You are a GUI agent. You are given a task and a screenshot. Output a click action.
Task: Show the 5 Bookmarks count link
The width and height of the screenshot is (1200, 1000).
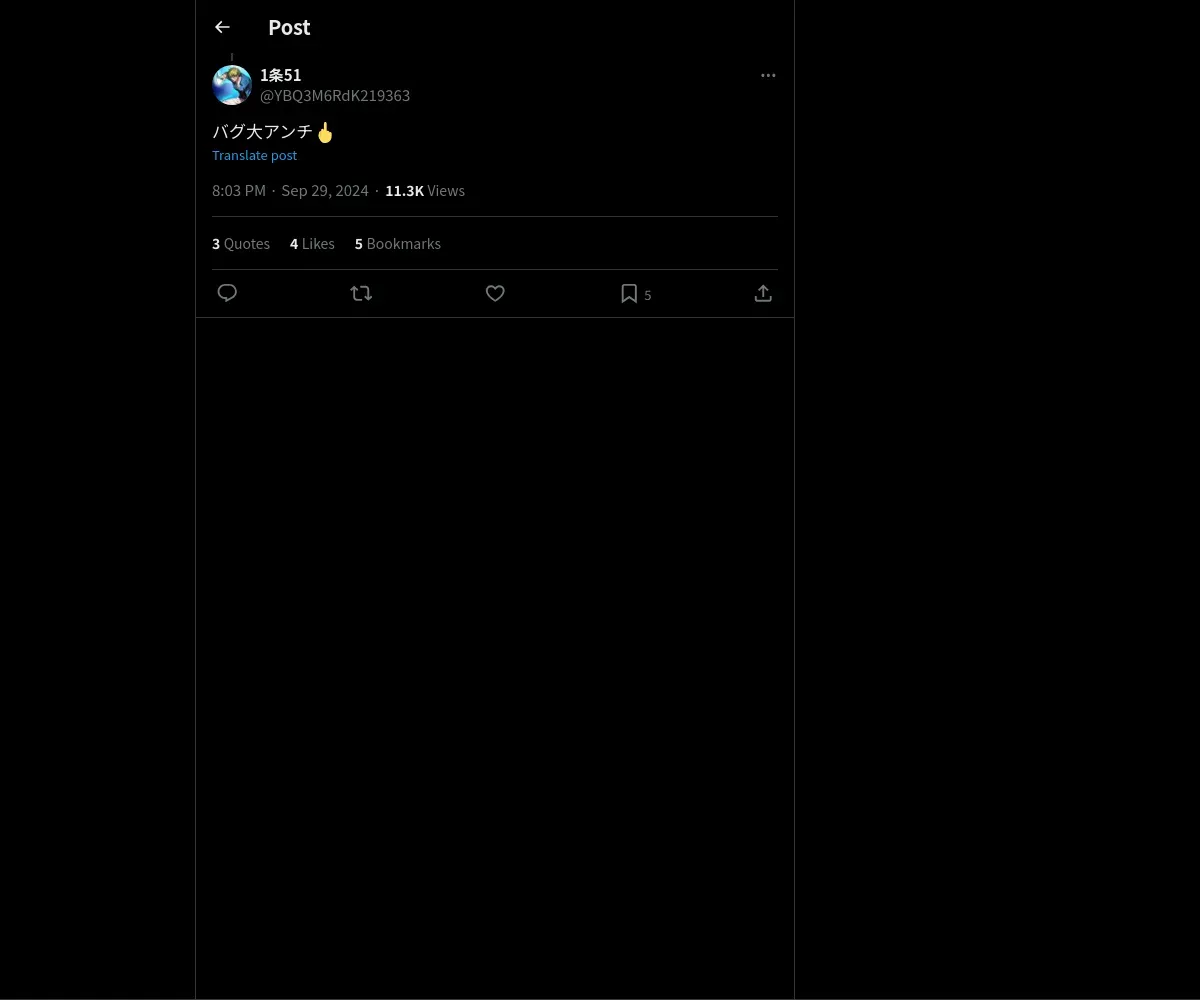coord(398,243)
